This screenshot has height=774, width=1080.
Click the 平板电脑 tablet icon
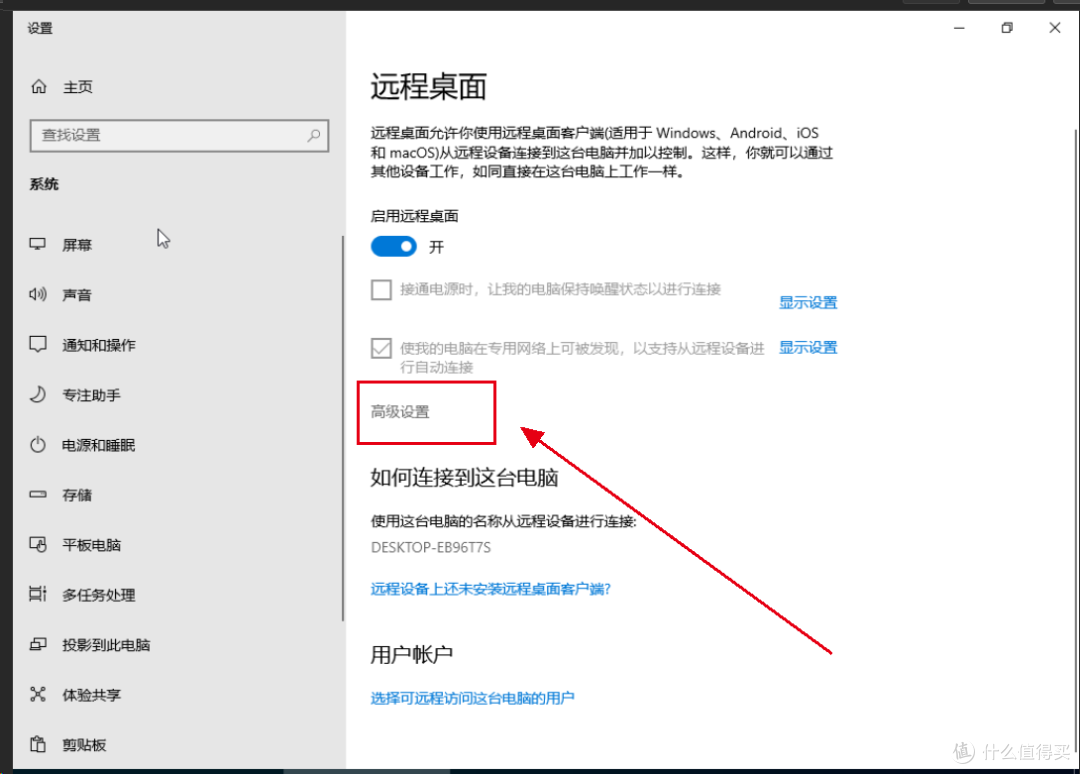tap(37, 544)
